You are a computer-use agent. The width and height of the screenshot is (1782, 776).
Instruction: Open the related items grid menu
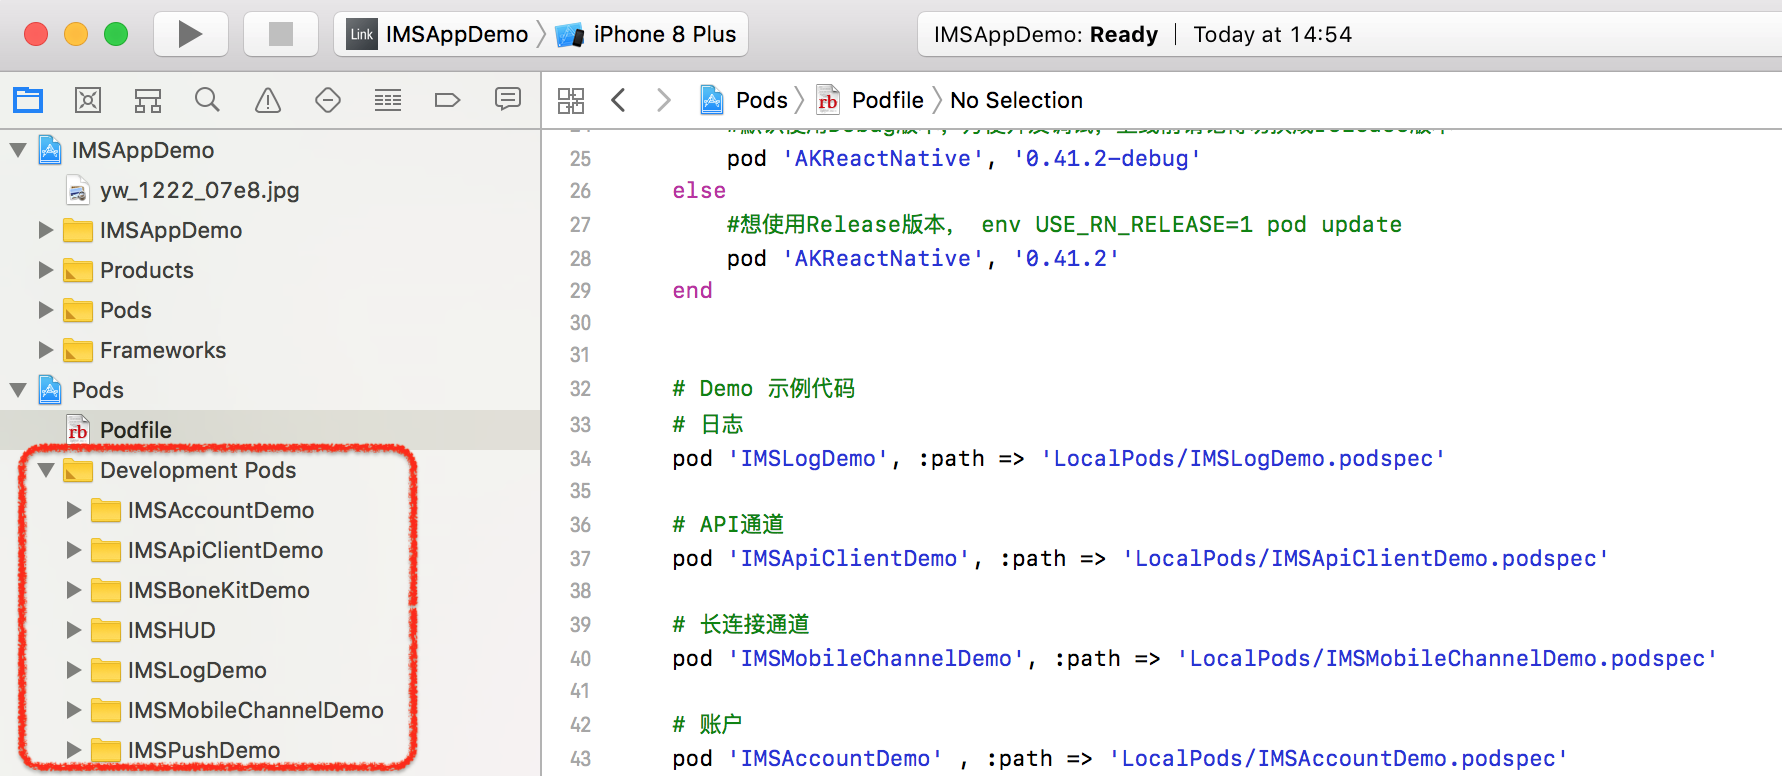point(571,100)
